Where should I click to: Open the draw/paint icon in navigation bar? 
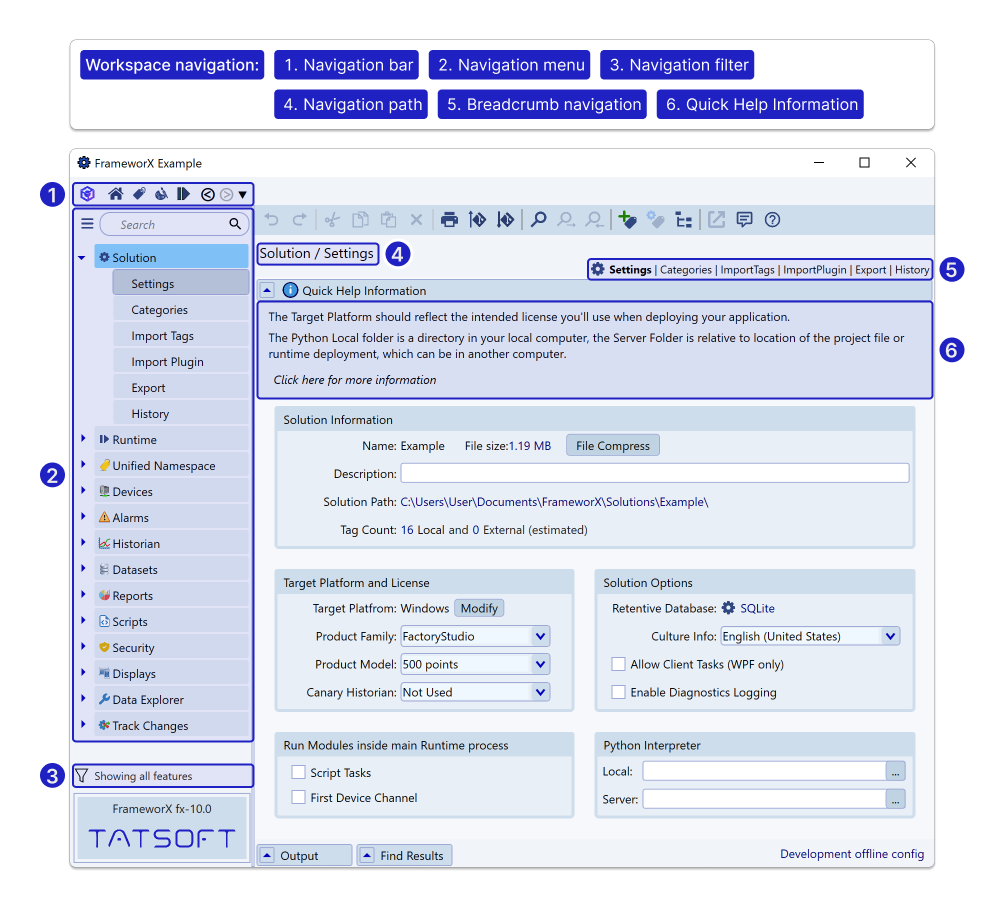coord(162,194)
